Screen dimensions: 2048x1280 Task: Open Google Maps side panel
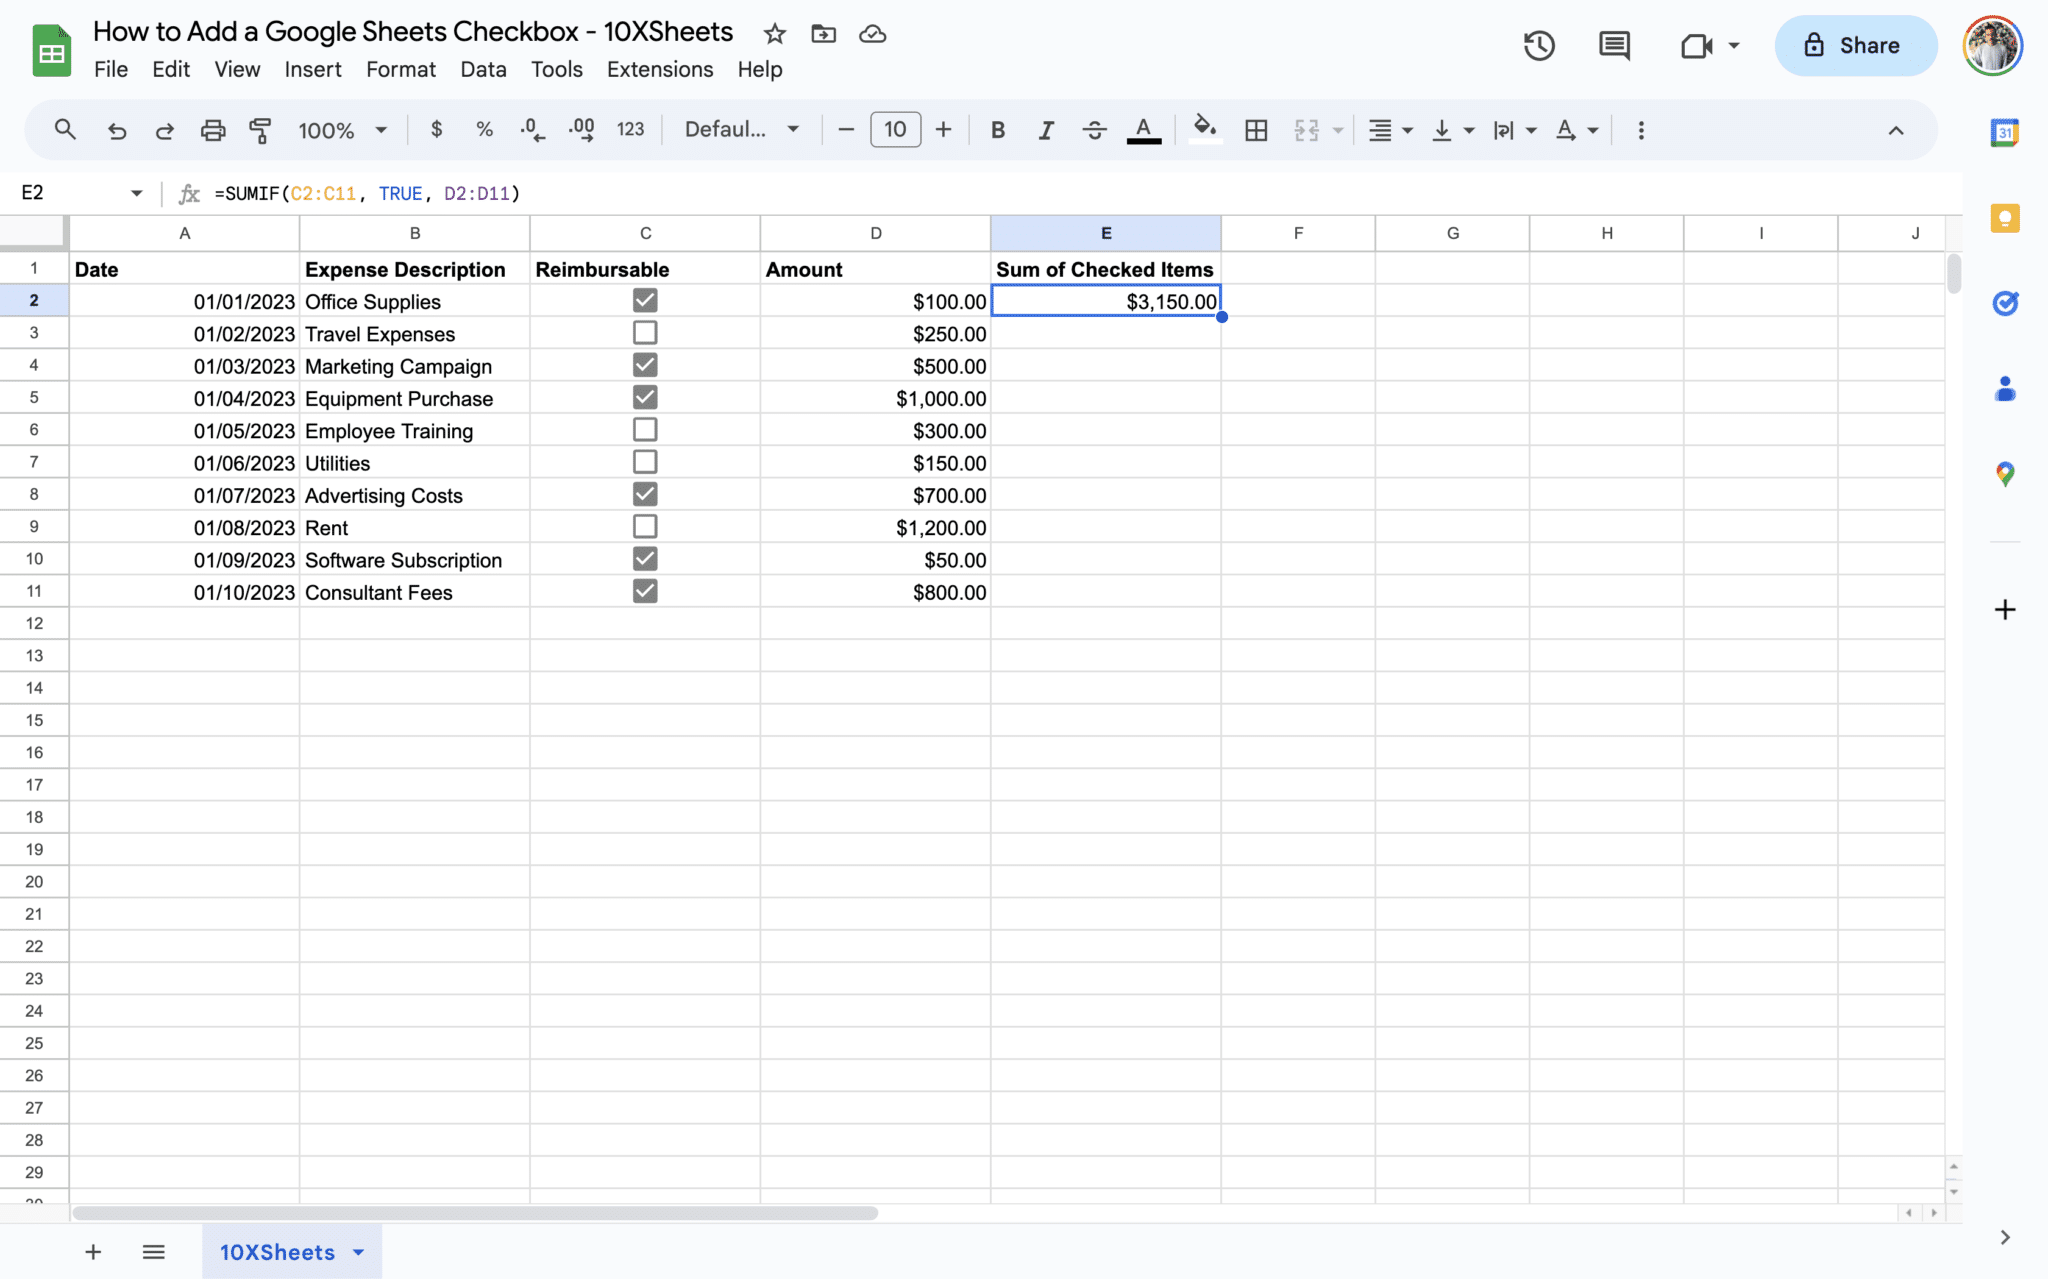click(x=2005, y=474)
